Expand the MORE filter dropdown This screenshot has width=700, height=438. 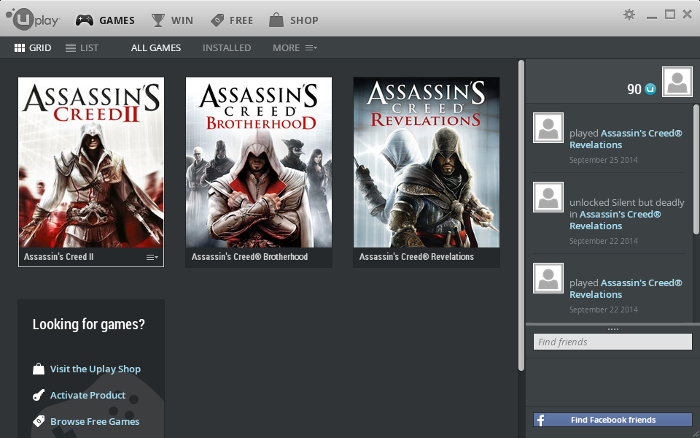pyautogui.click(x=295, y=48)
